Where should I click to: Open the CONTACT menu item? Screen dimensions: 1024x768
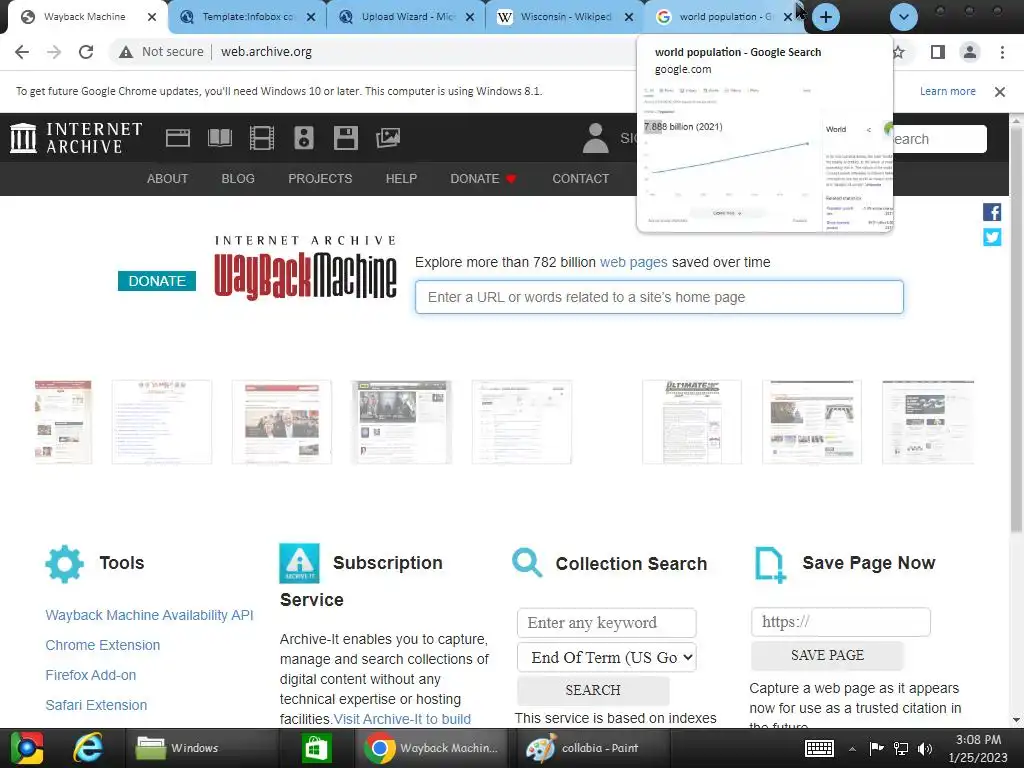click(x=581, y=178)
